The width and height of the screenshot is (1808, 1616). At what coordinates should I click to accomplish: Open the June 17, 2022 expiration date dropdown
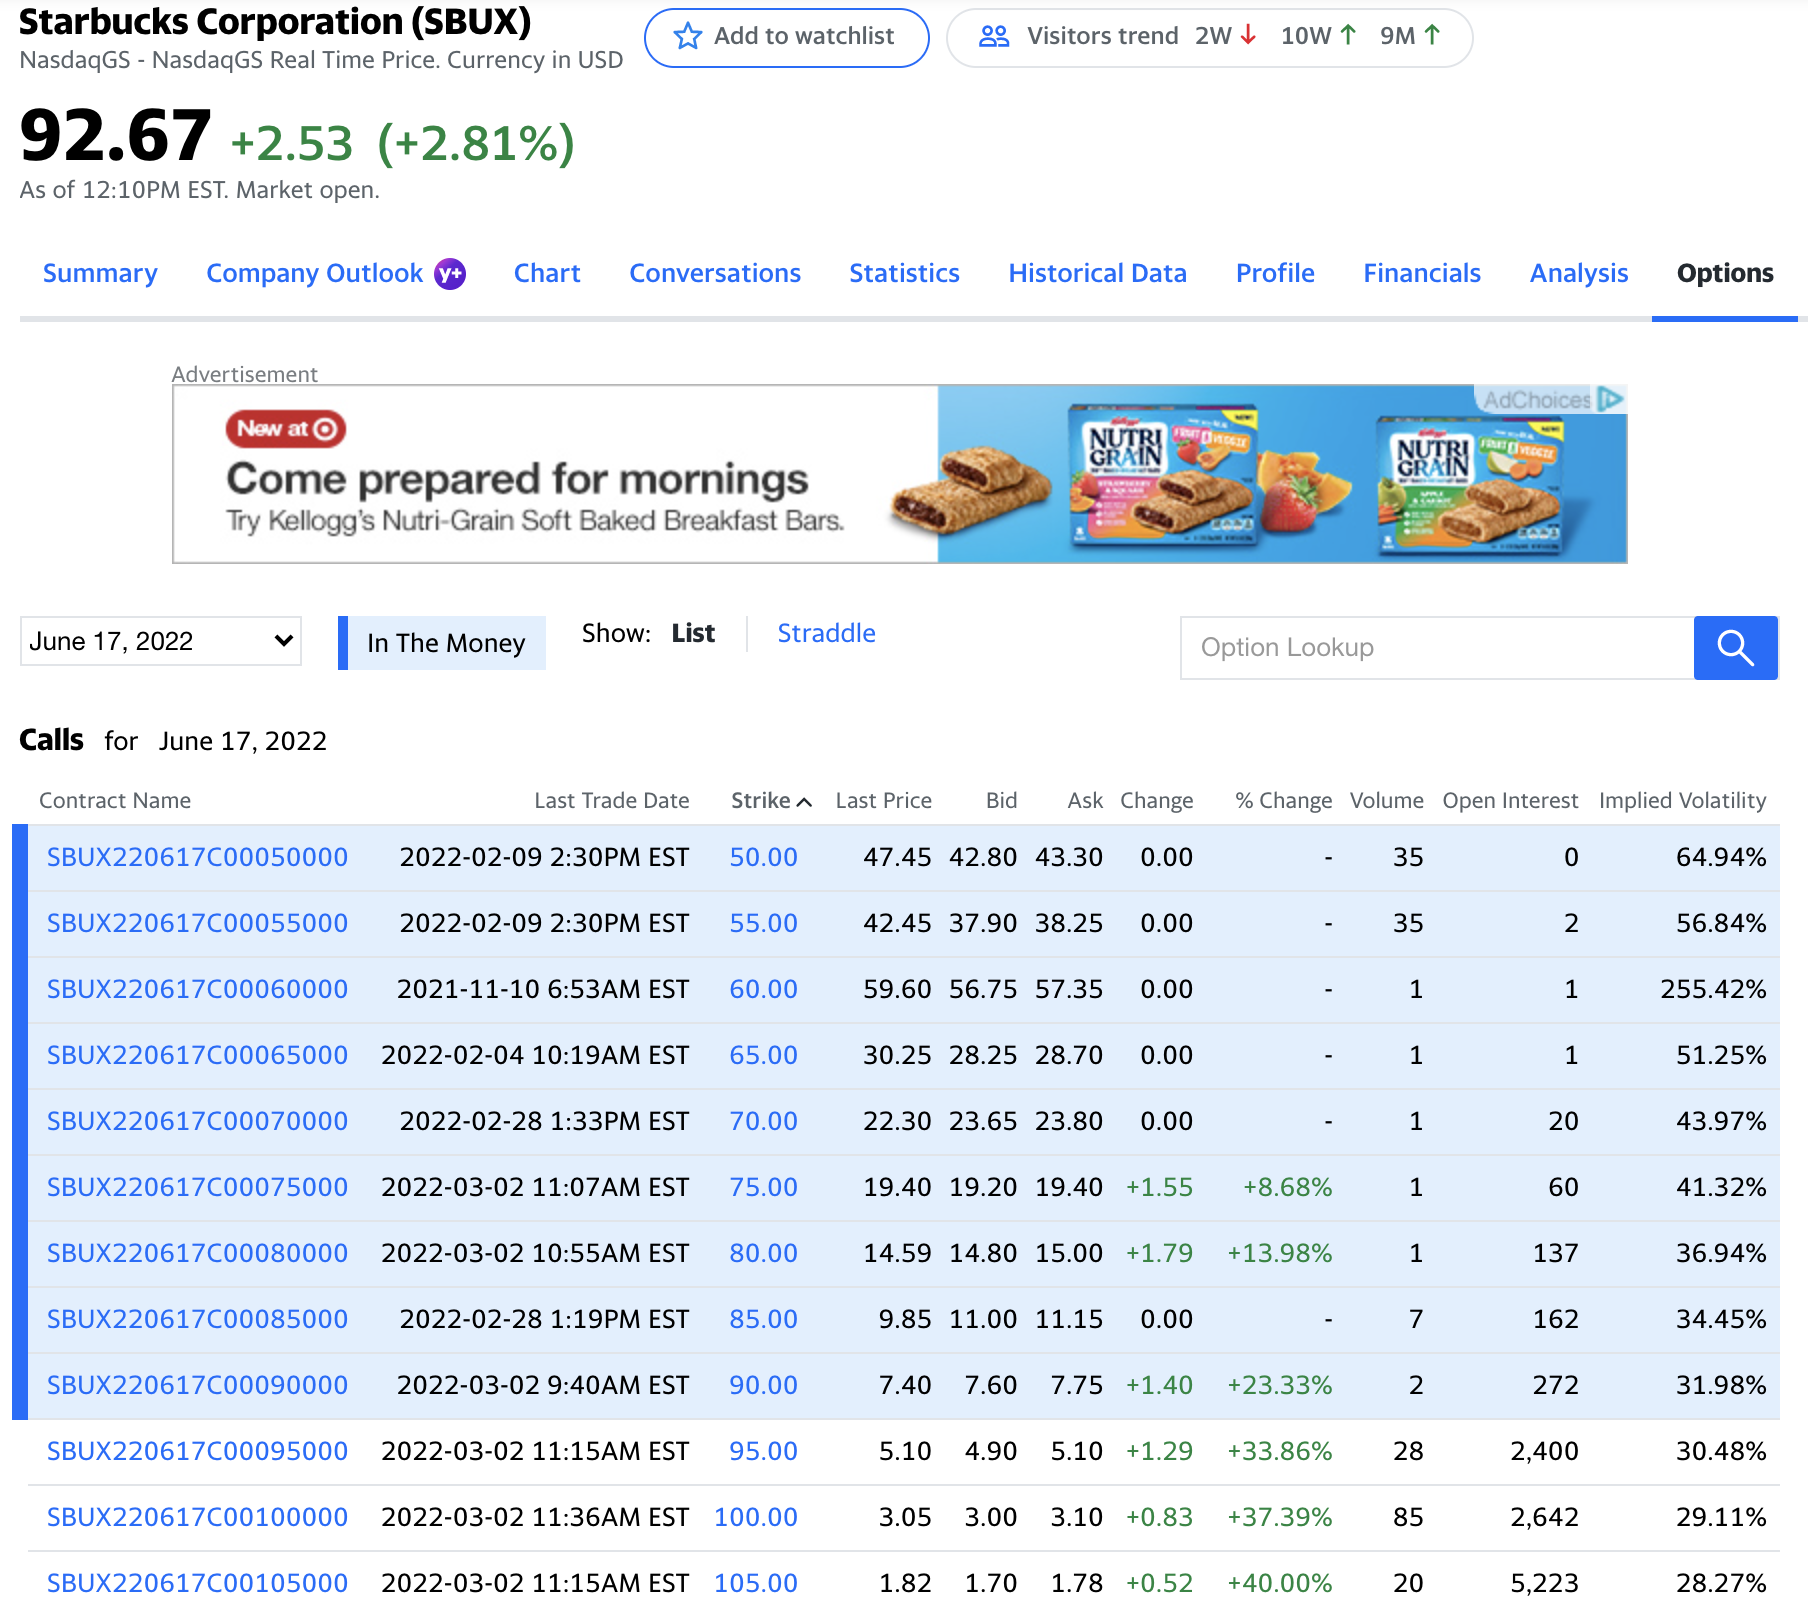(161, 641)
